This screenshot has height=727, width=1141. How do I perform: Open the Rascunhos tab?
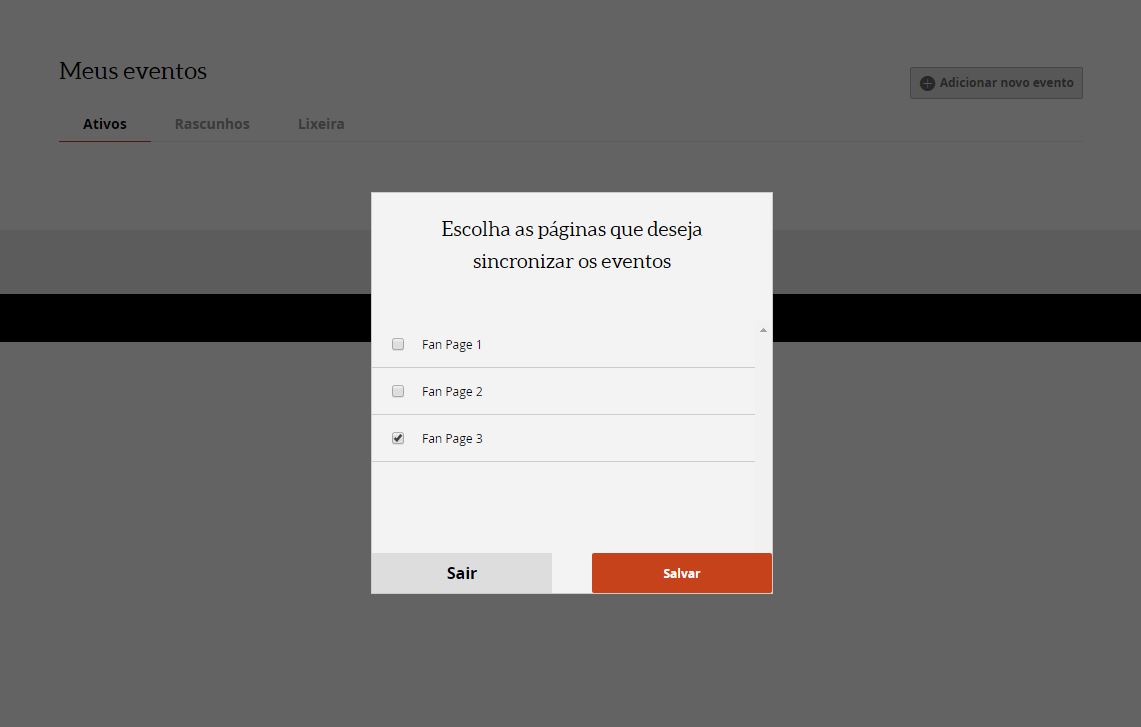(212, 124)
